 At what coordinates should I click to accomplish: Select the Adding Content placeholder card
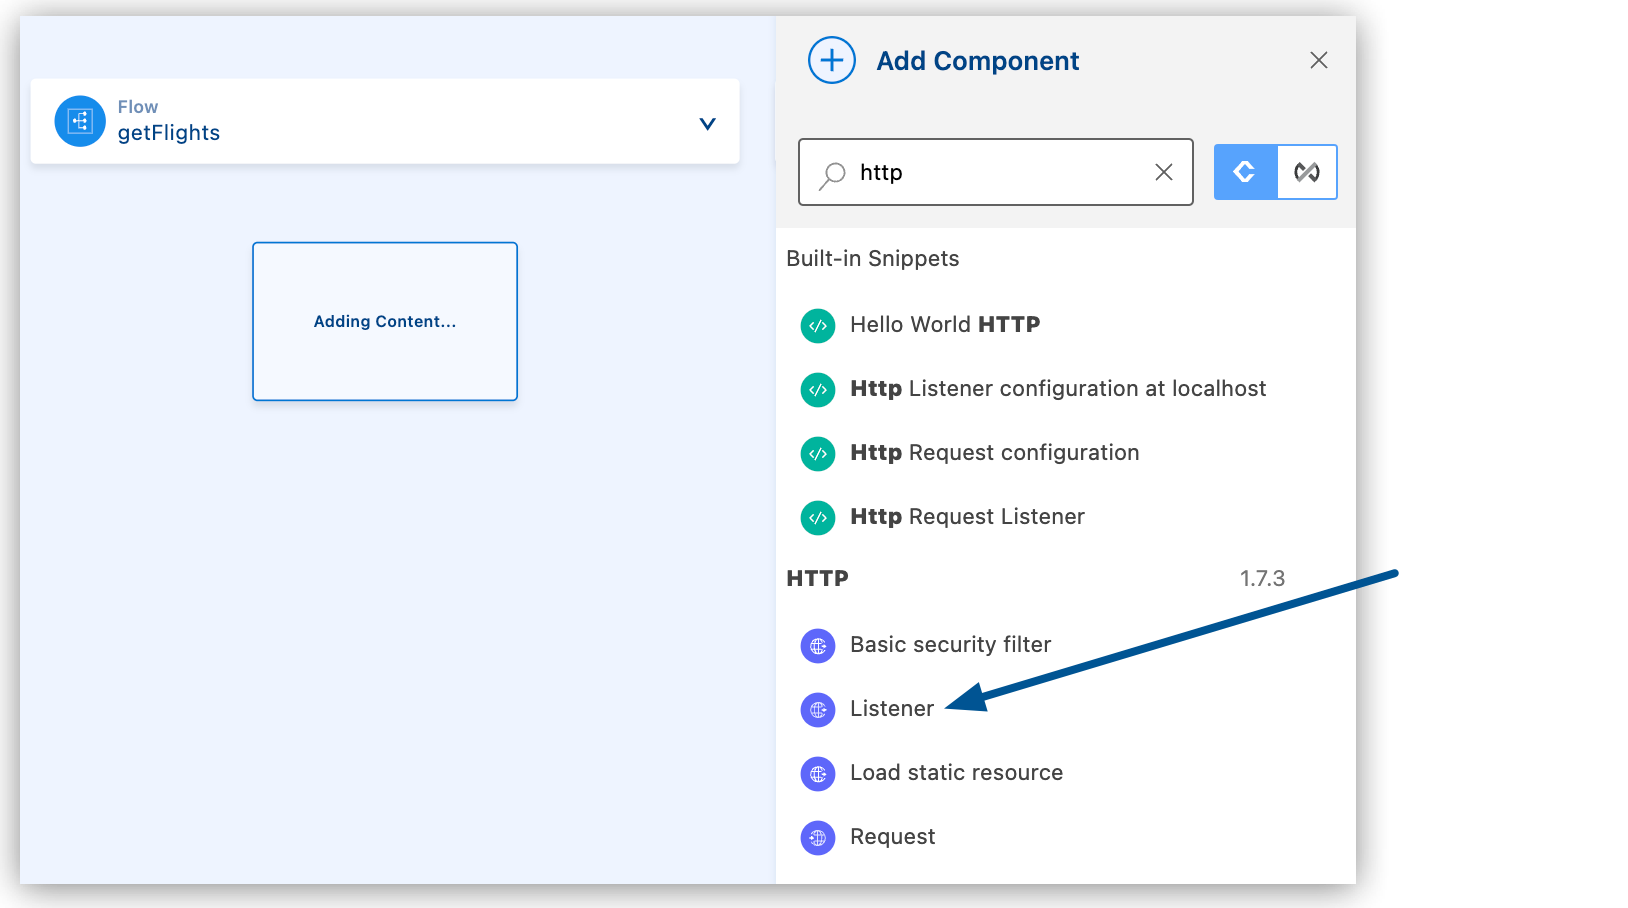385,321
